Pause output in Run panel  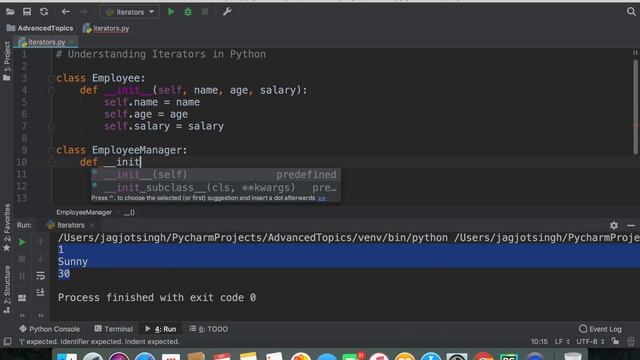tap(22, 276)
